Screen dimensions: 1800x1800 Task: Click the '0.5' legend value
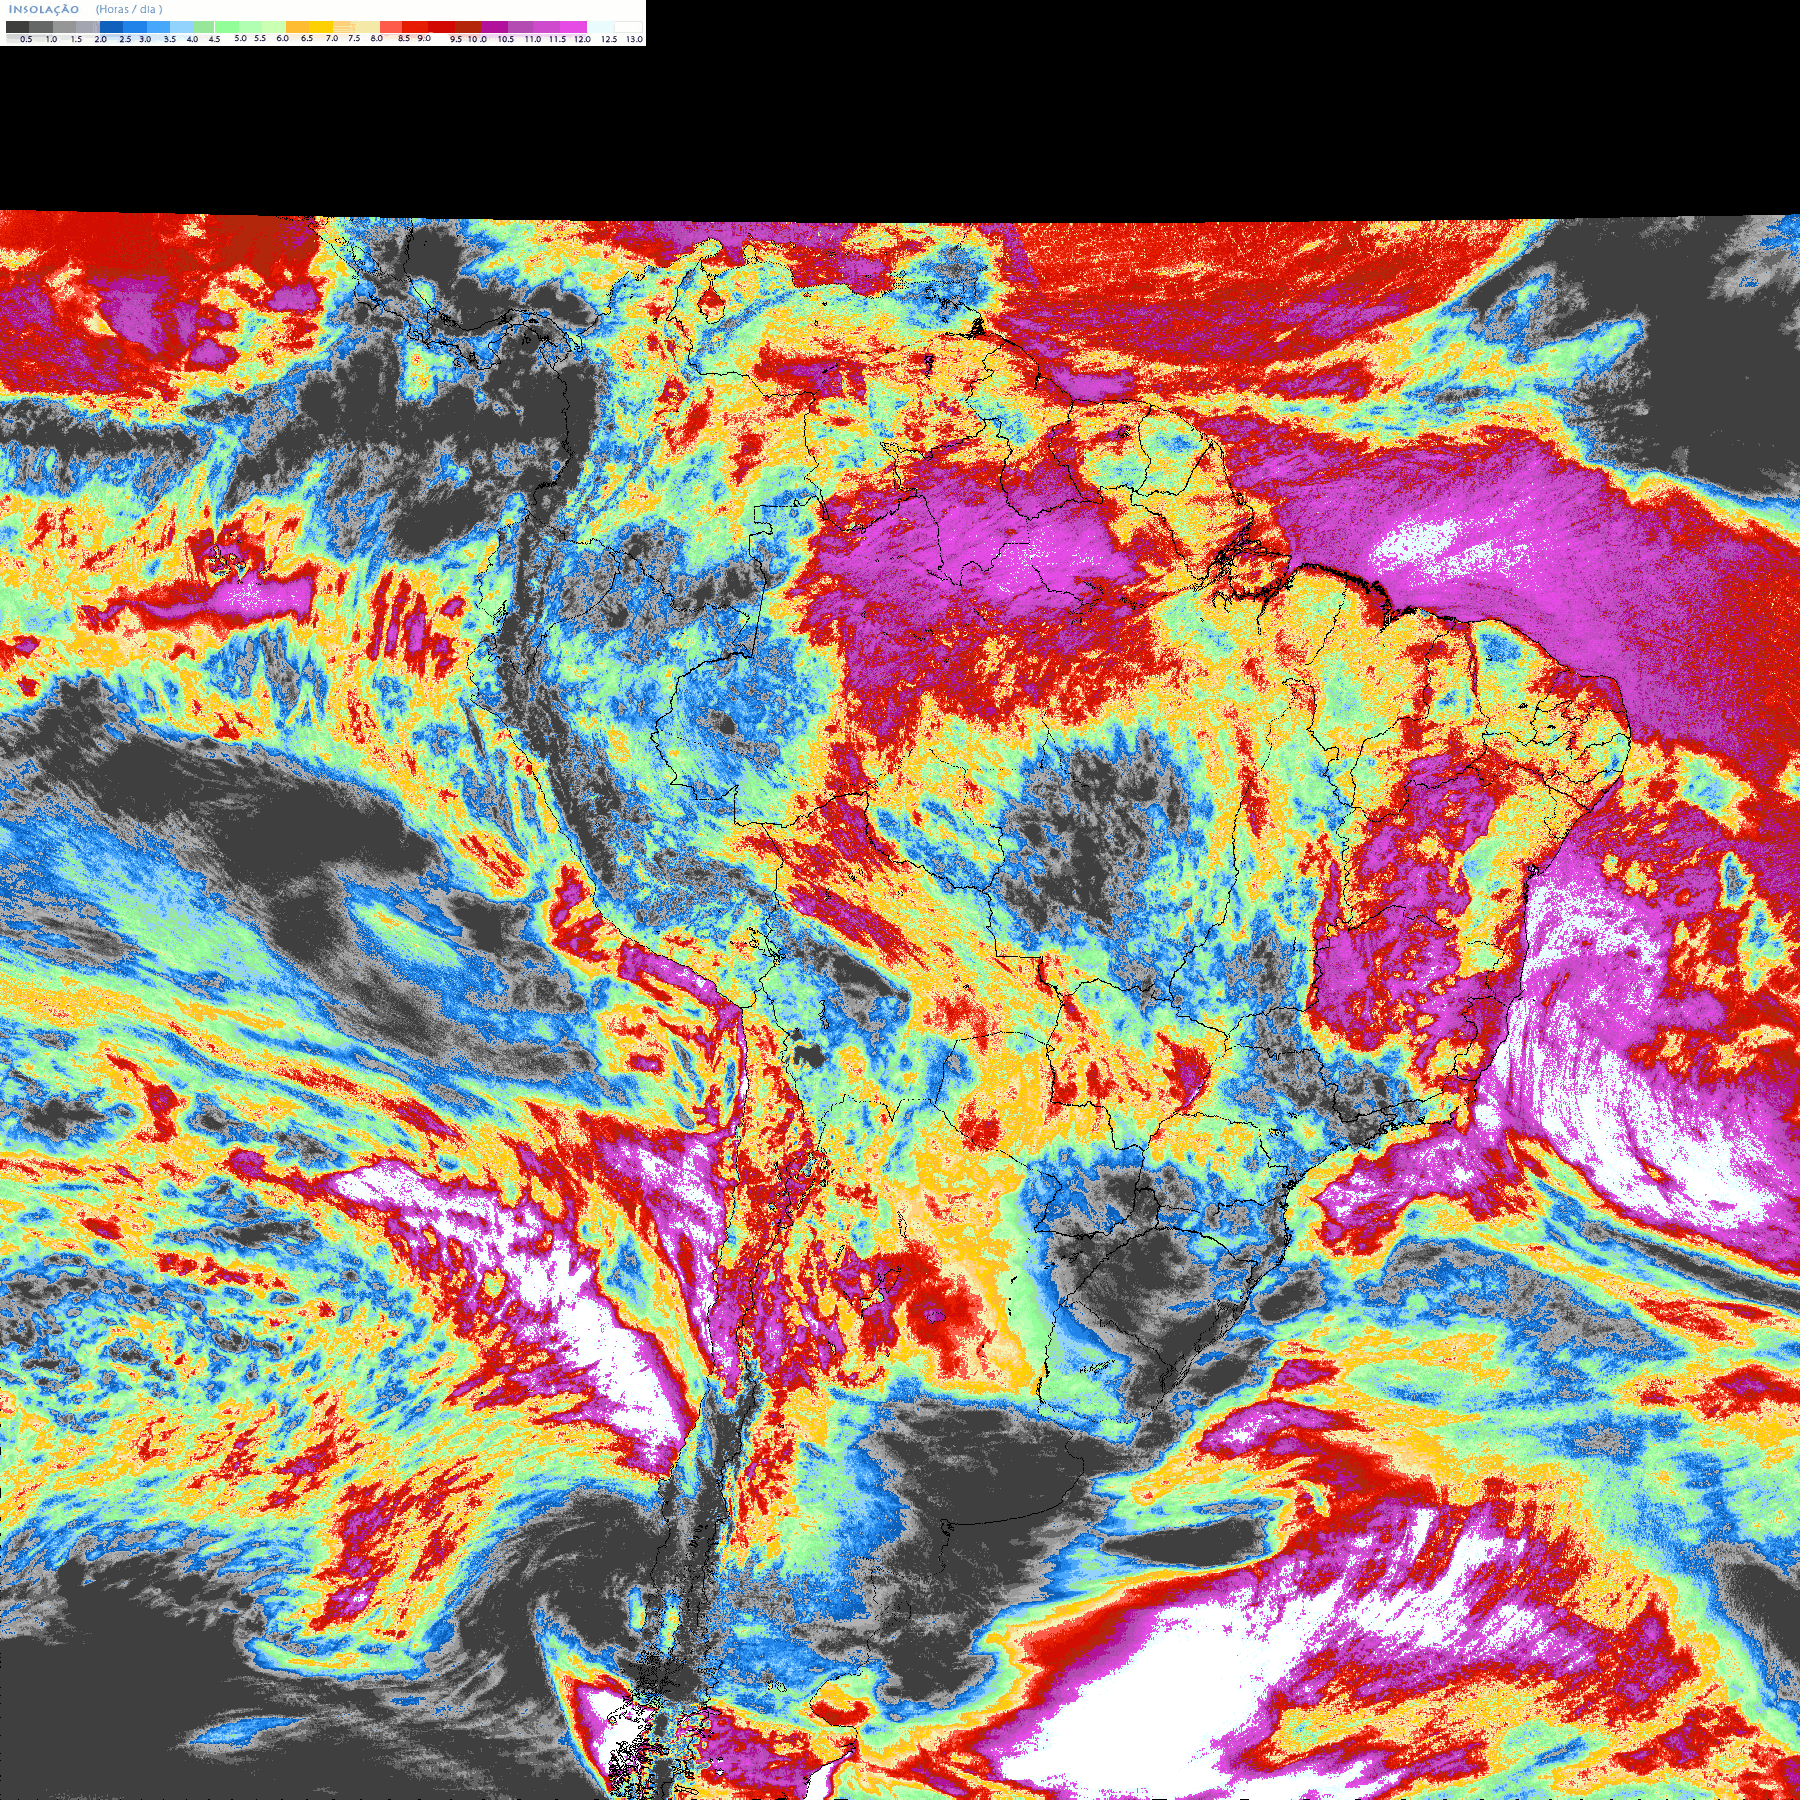(x=26, y=39)
